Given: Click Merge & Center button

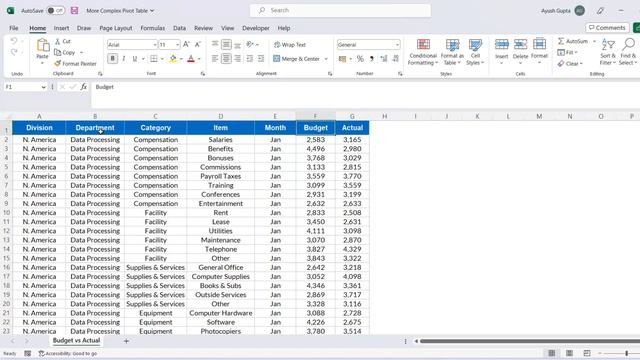Looking at the screenshot, I should tap(297, 59).
